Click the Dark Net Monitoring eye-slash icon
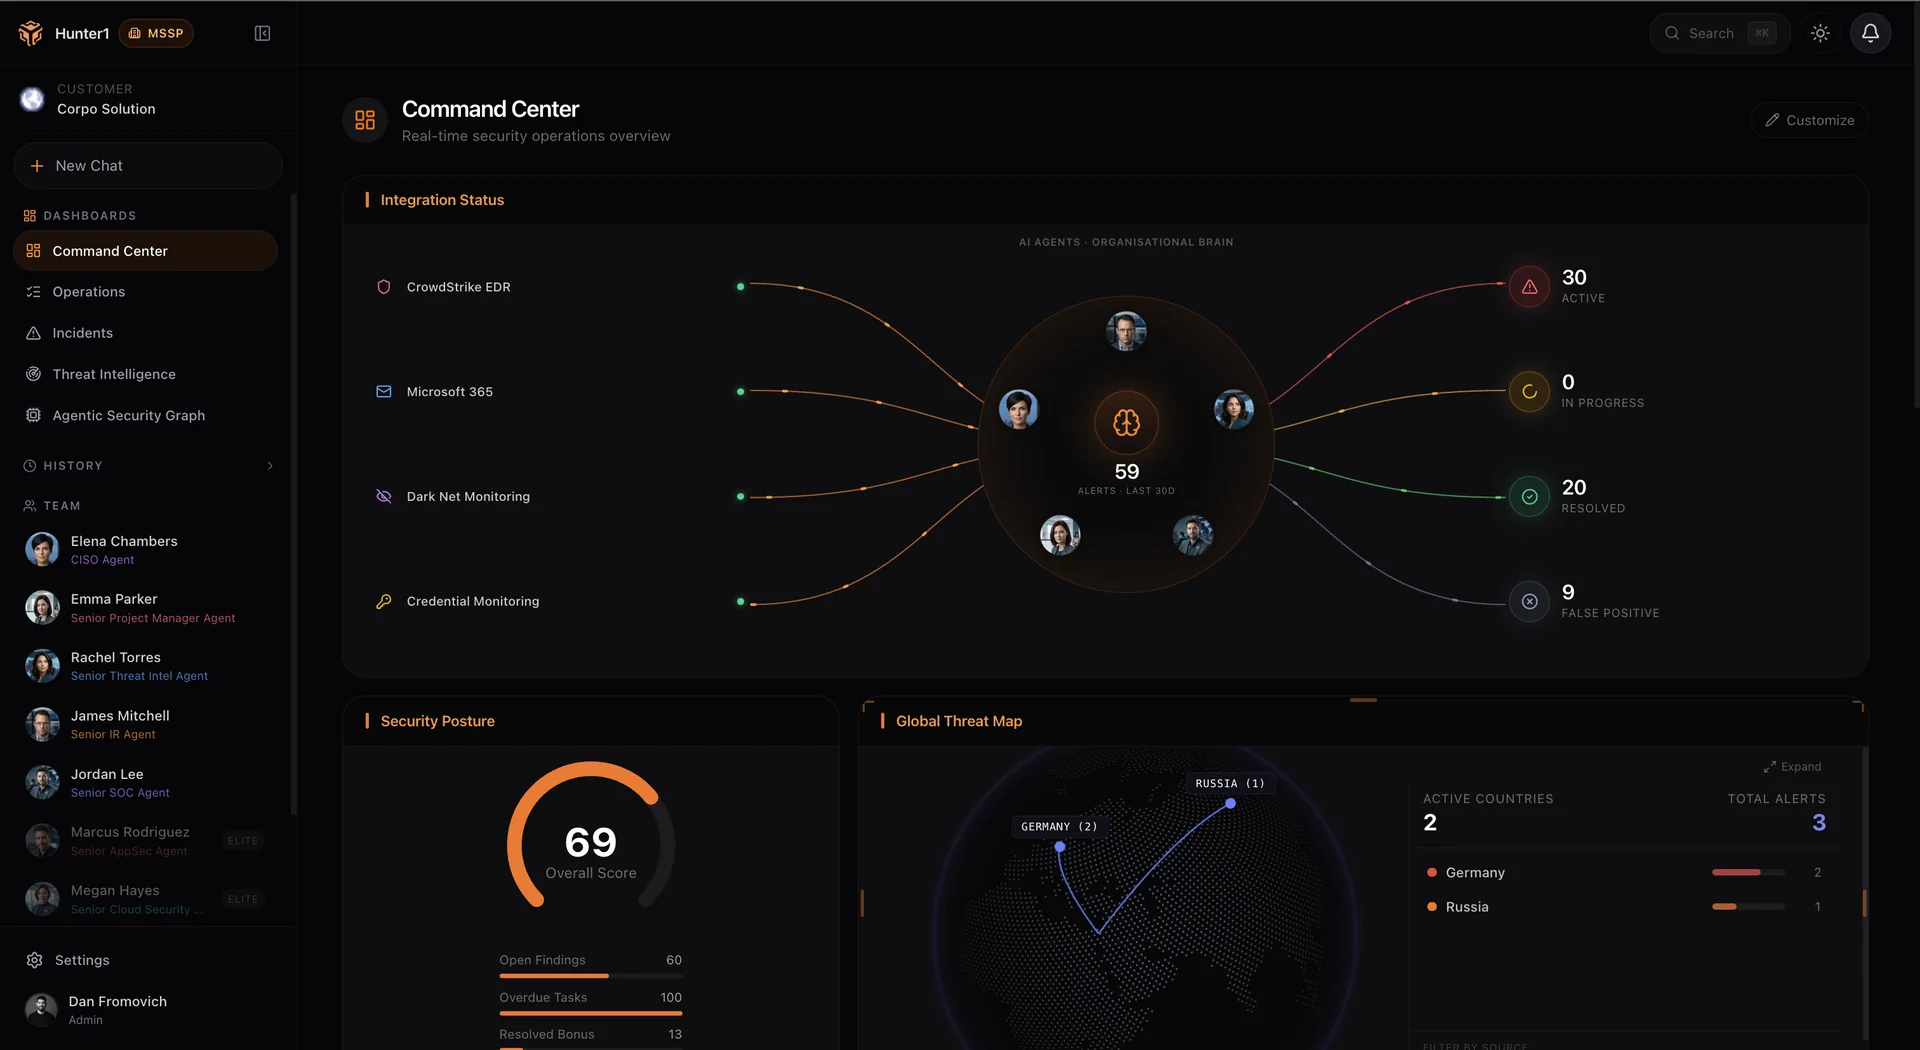The width and height of the screenshot is (1920, 1050). (x=383, y=496)
